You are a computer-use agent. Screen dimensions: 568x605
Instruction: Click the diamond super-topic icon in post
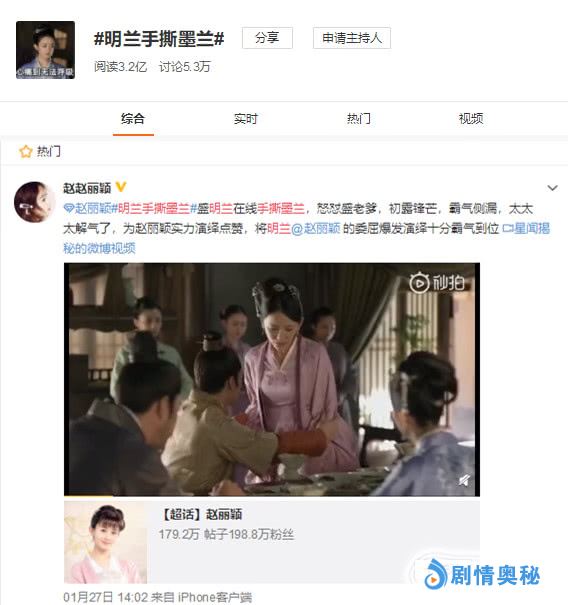68,209
